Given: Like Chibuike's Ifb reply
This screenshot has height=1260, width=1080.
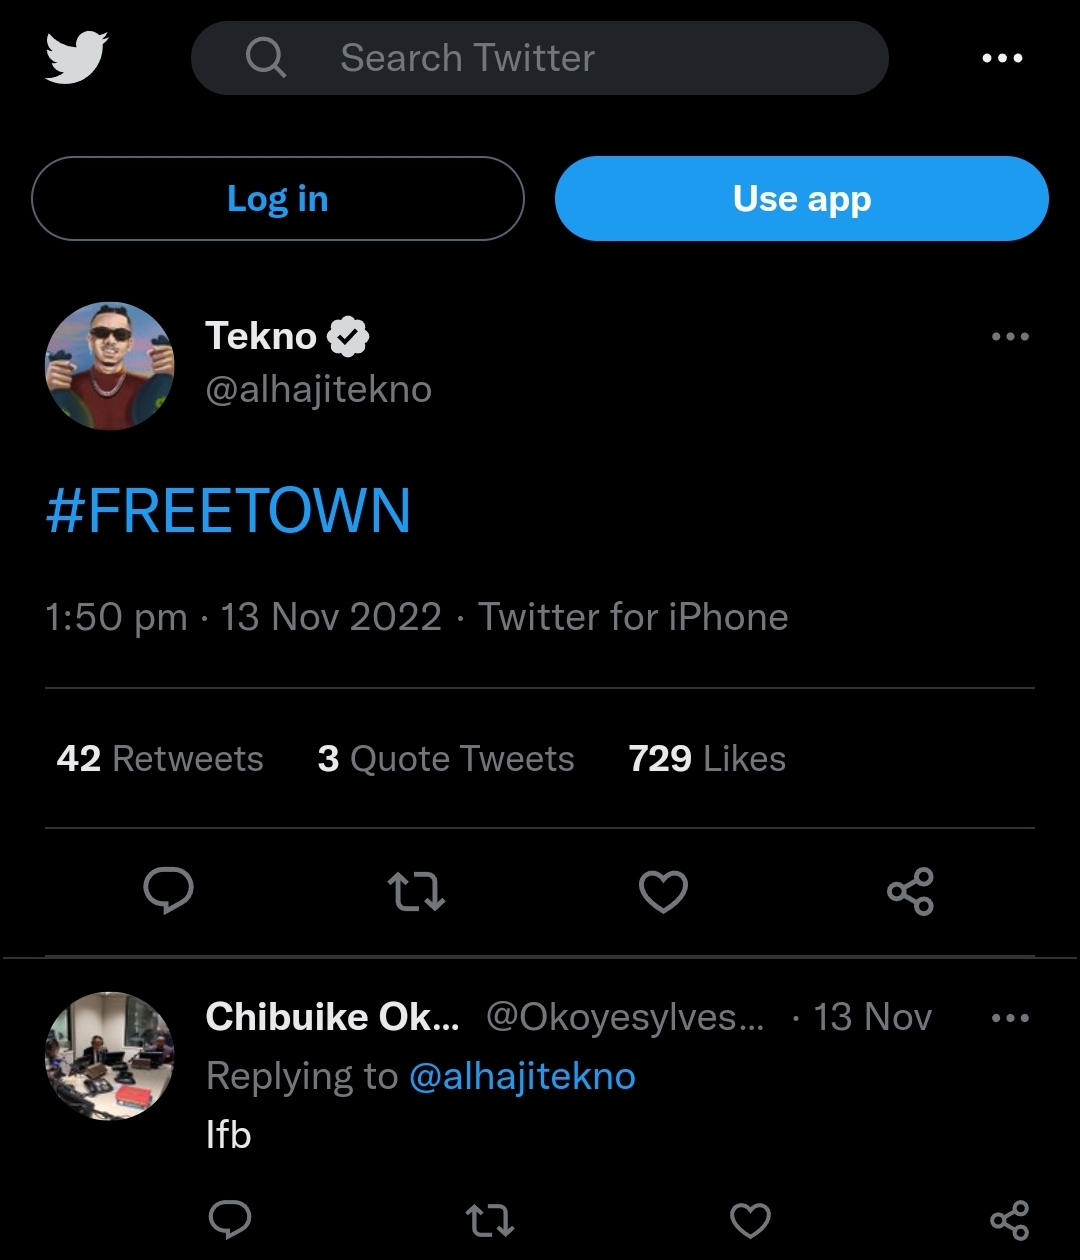Looking at the screenshot, I should (750, 1220).
